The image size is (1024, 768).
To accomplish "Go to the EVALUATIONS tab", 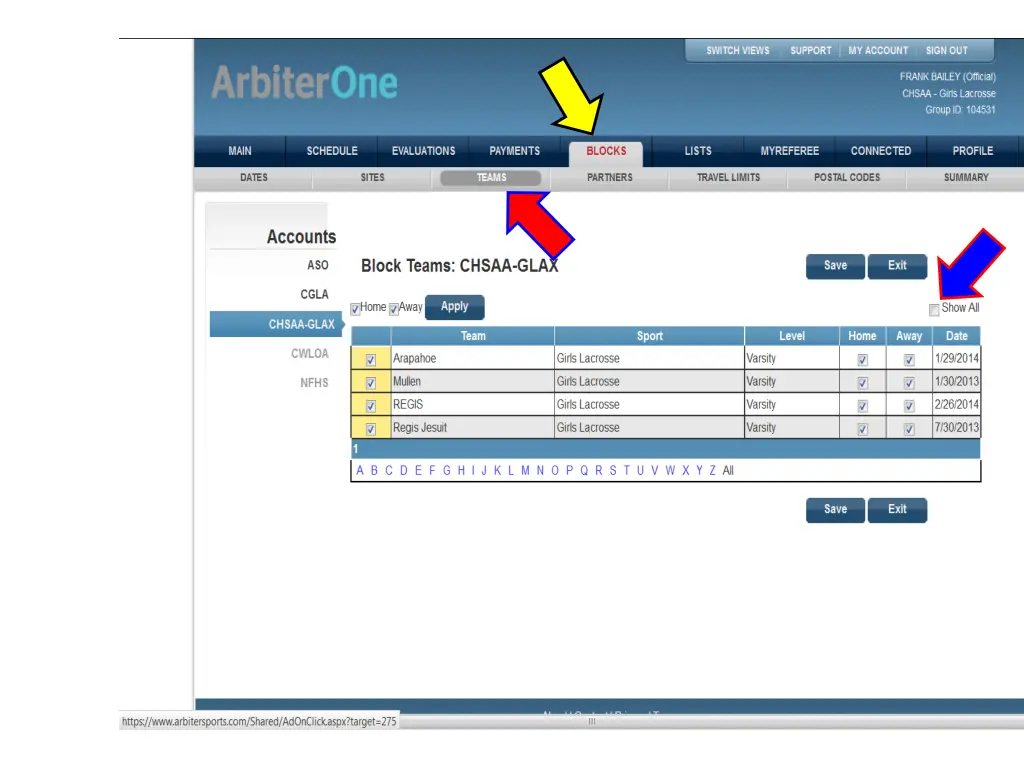I will point(423,151).
